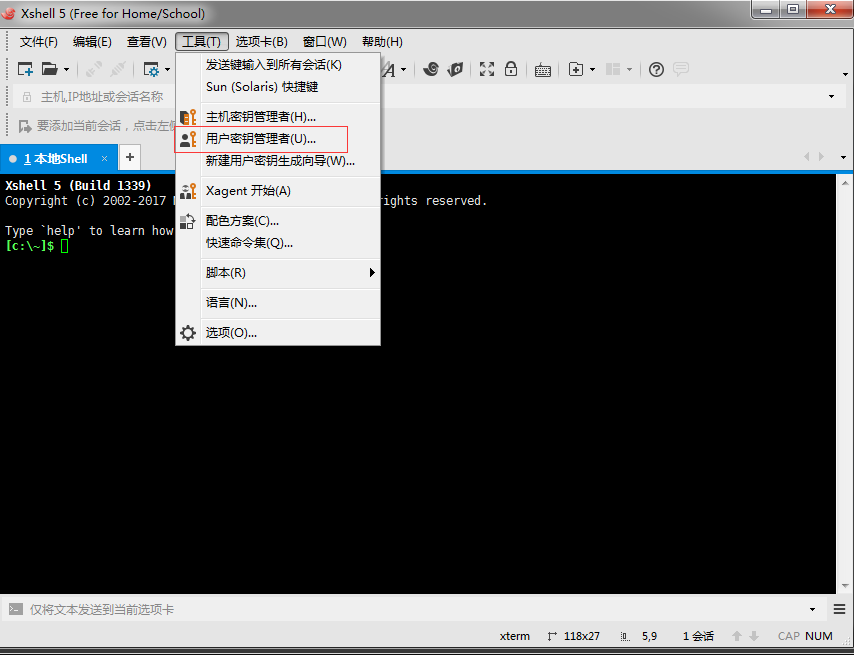Viewport: 854px width, 655px height.
Task: Open 选项(O) in the Tools menu
Action: pos(231,333)
